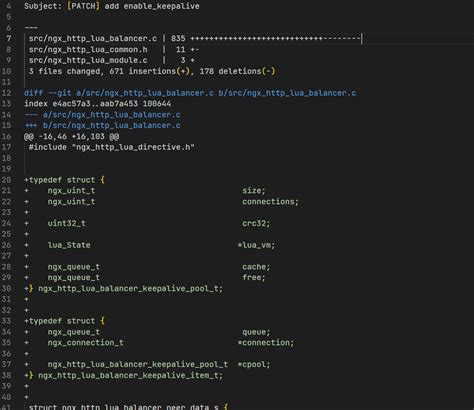Click '} ngx_http_lua_balancer_keepalive_pool_t;' on line 30
Viewport: 474px width, 410px height.
point(126,289)
